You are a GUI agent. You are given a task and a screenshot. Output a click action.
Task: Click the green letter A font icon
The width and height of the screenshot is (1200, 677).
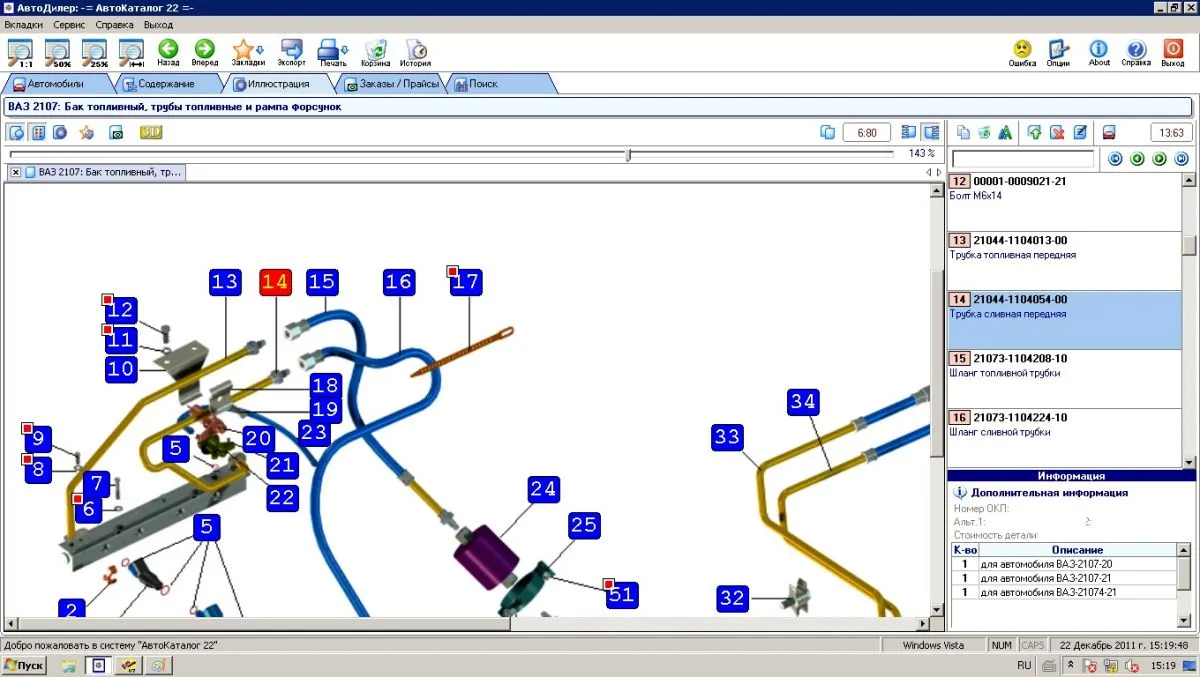(x=1006, y=132)
